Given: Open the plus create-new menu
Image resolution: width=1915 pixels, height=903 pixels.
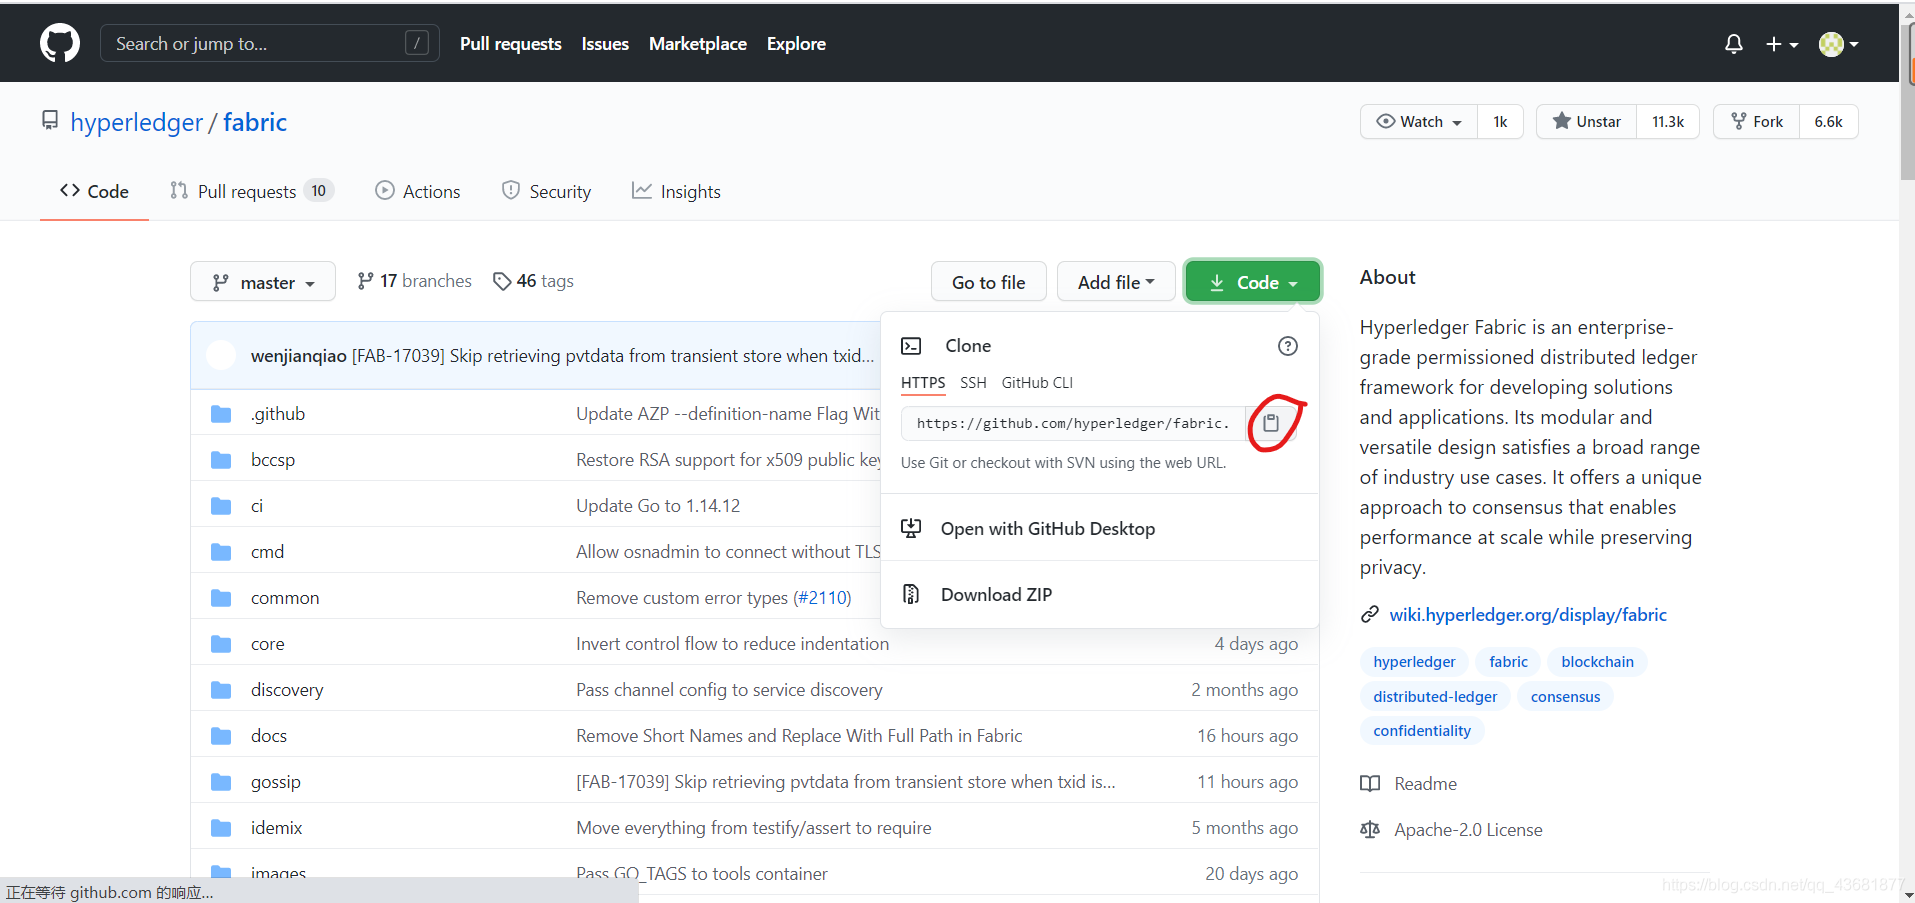Looking at the screenshot, I should pyautogui.click(x=1781, y=44).
